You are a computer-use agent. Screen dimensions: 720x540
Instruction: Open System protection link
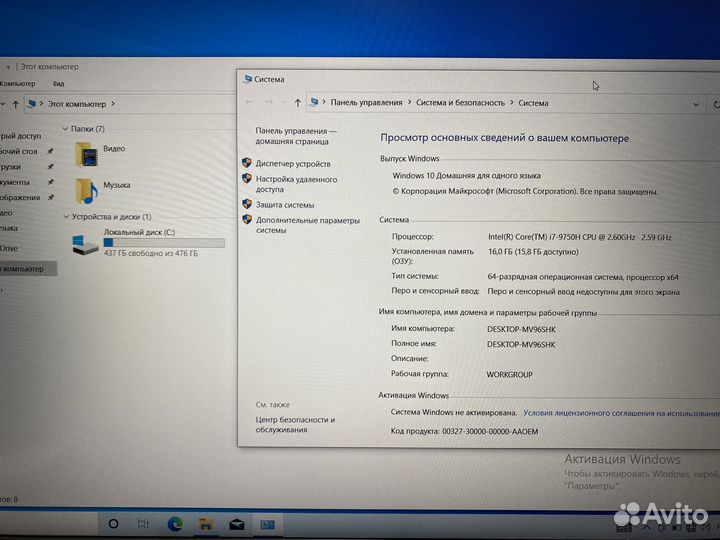(x=285, y=205)
